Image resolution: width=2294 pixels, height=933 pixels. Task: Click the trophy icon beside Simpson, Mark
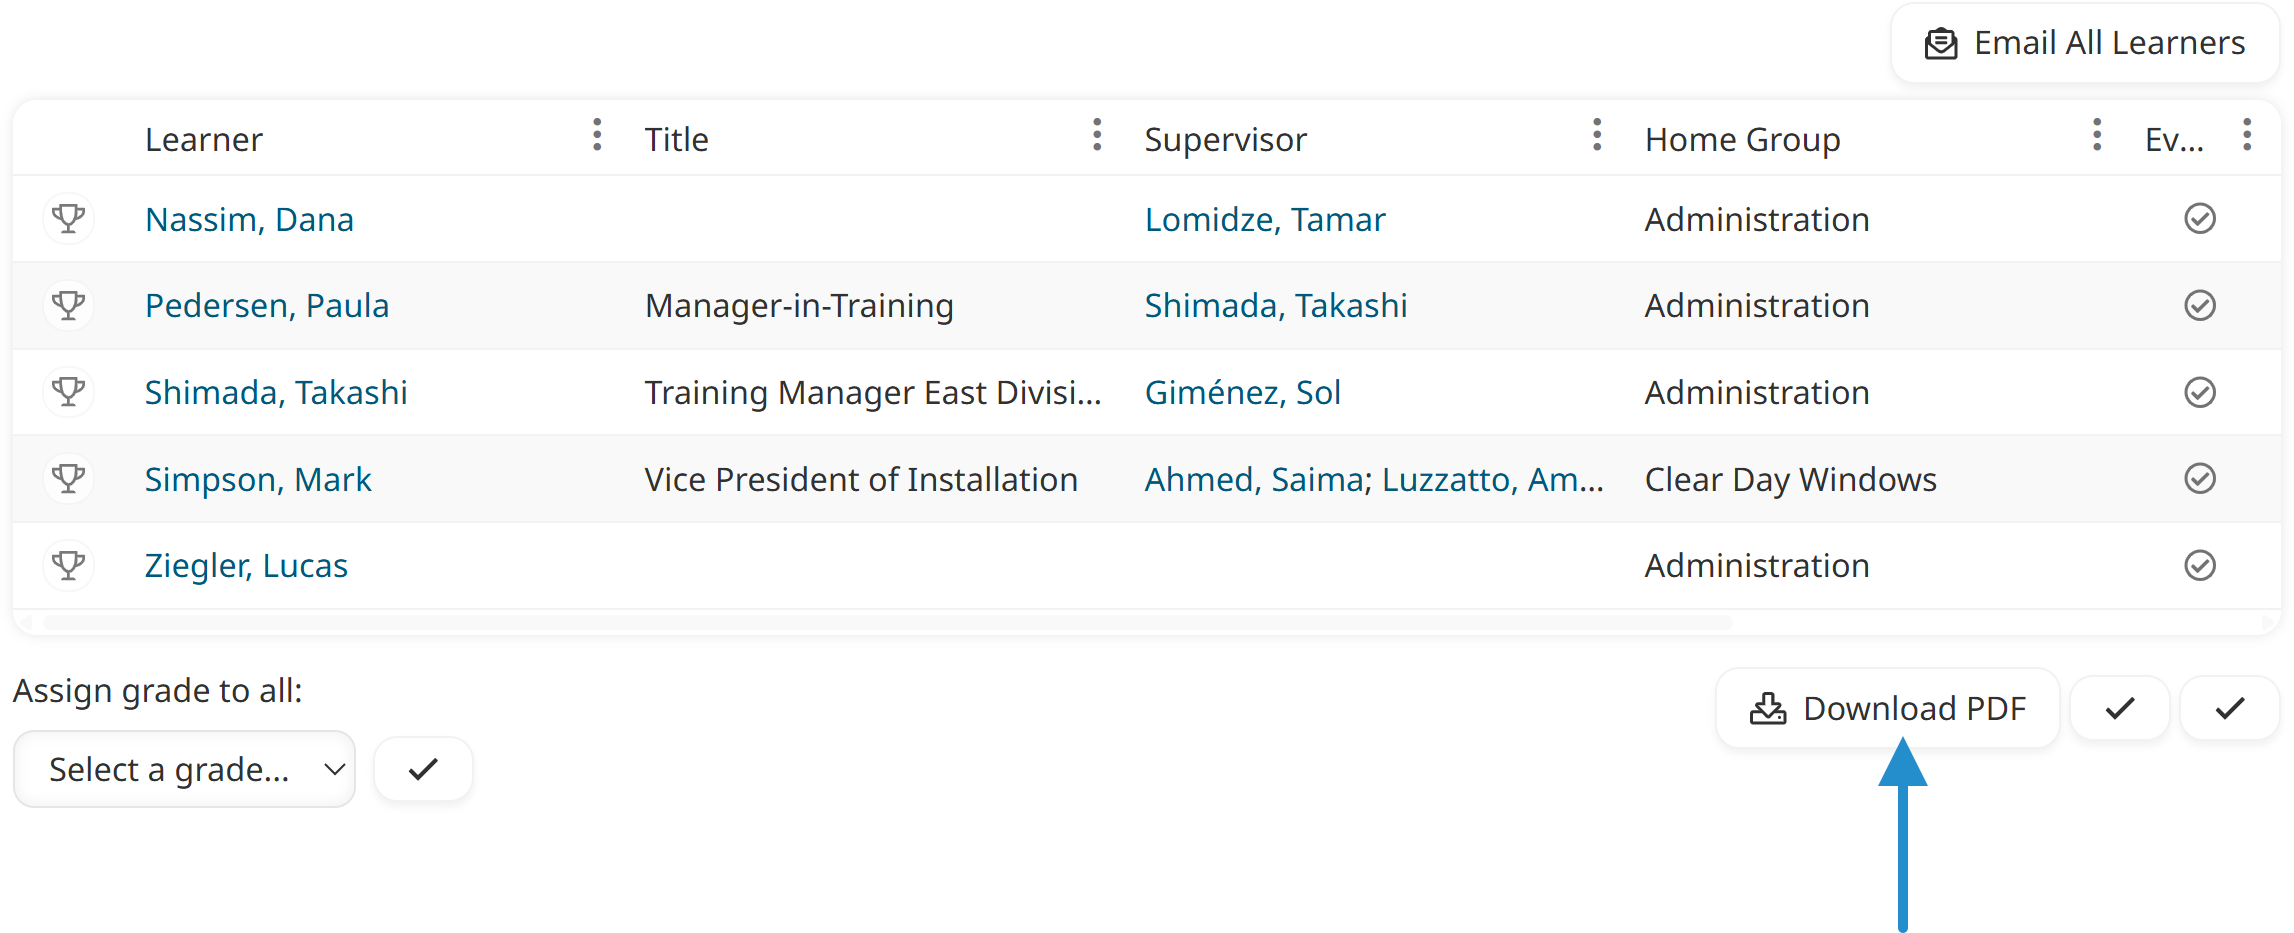pos(69,479)
